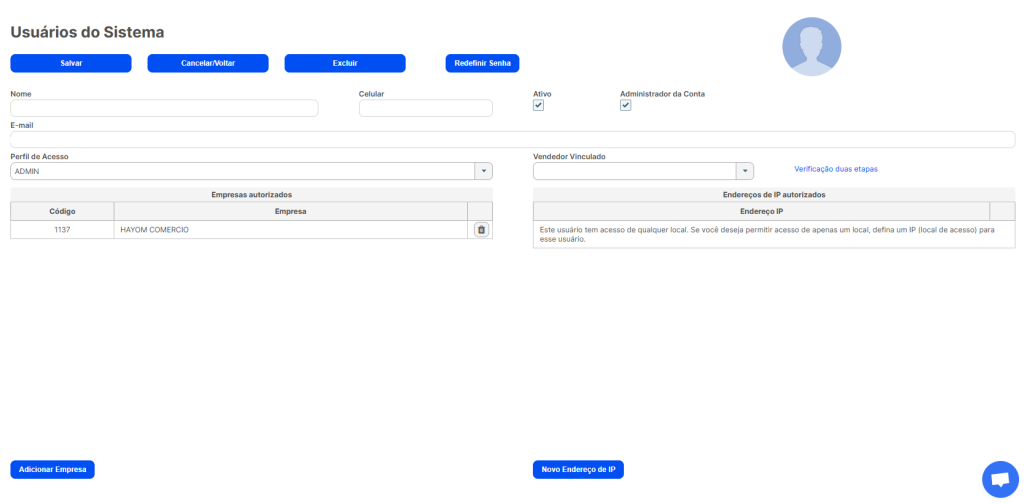1024x504 pixels.
Task: Open the chat support bubble icon
Action: 1000,479
